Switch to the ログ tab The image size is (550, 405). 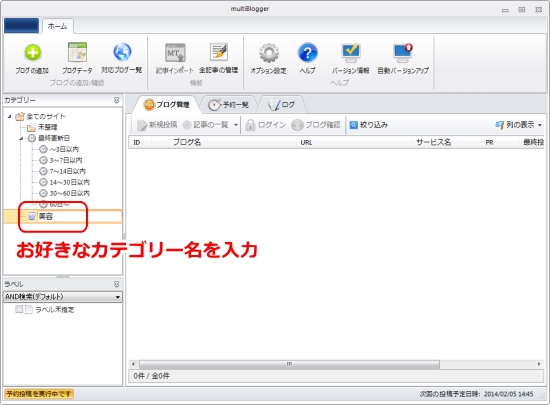[x=282, y=104]
